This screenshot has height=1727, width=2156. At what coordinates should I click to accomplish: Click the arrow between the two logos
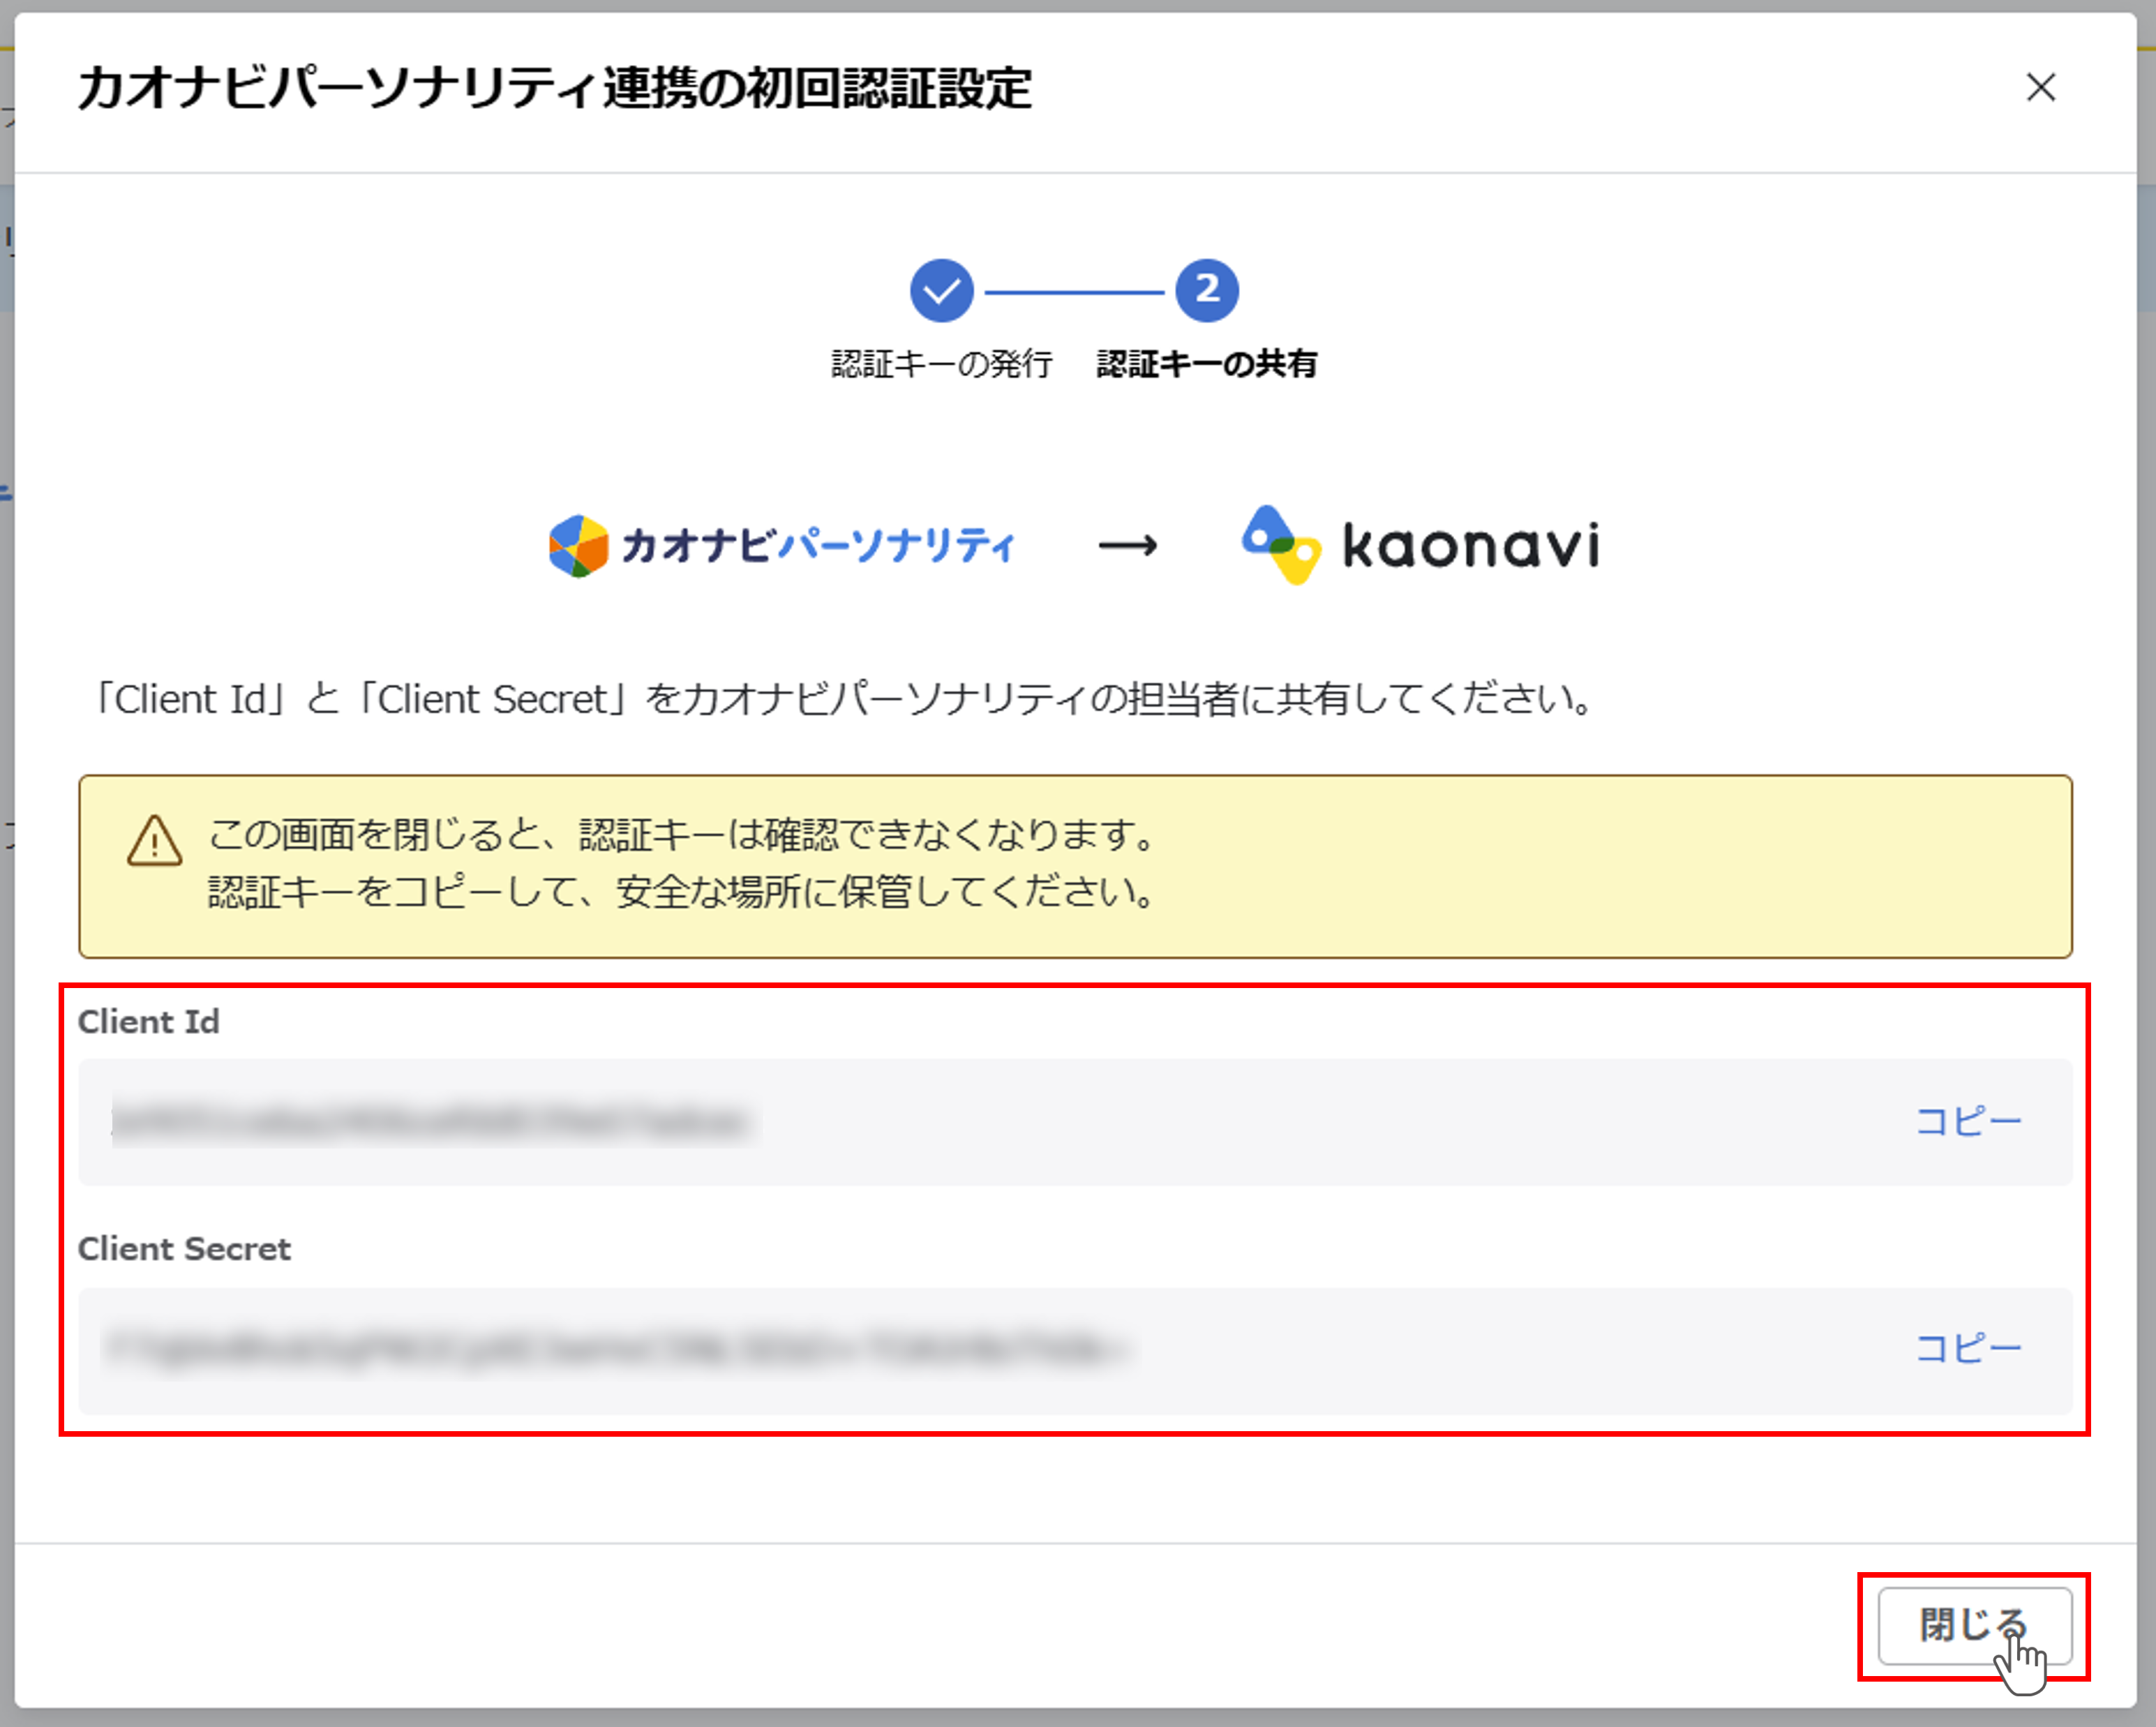(x=1128, y=546)
